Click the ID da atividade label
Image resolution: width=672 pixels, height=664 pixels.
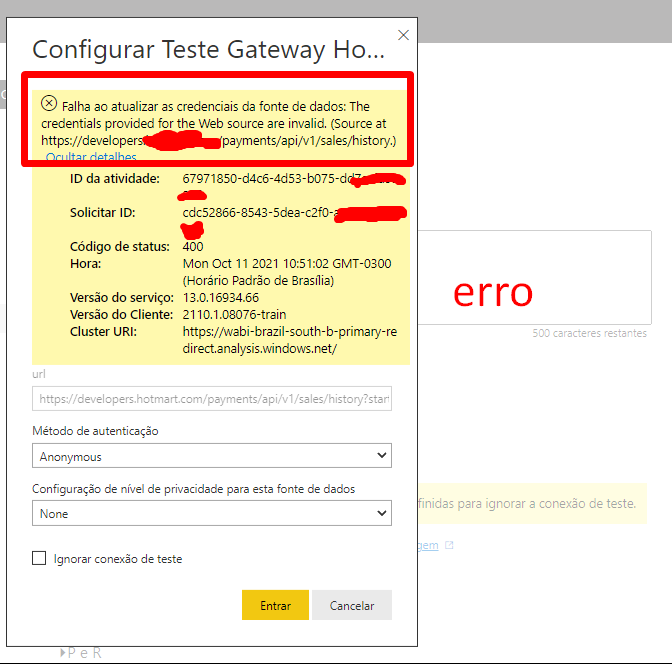point(115,178)
